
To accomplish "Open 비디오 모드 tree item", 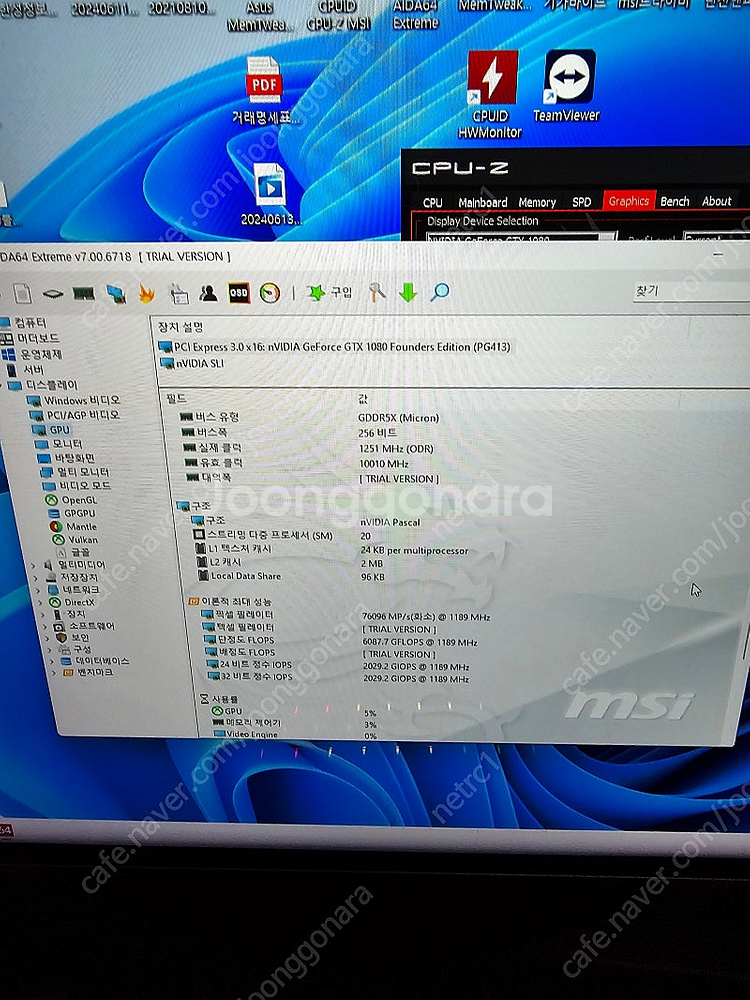I will [77, 486].
